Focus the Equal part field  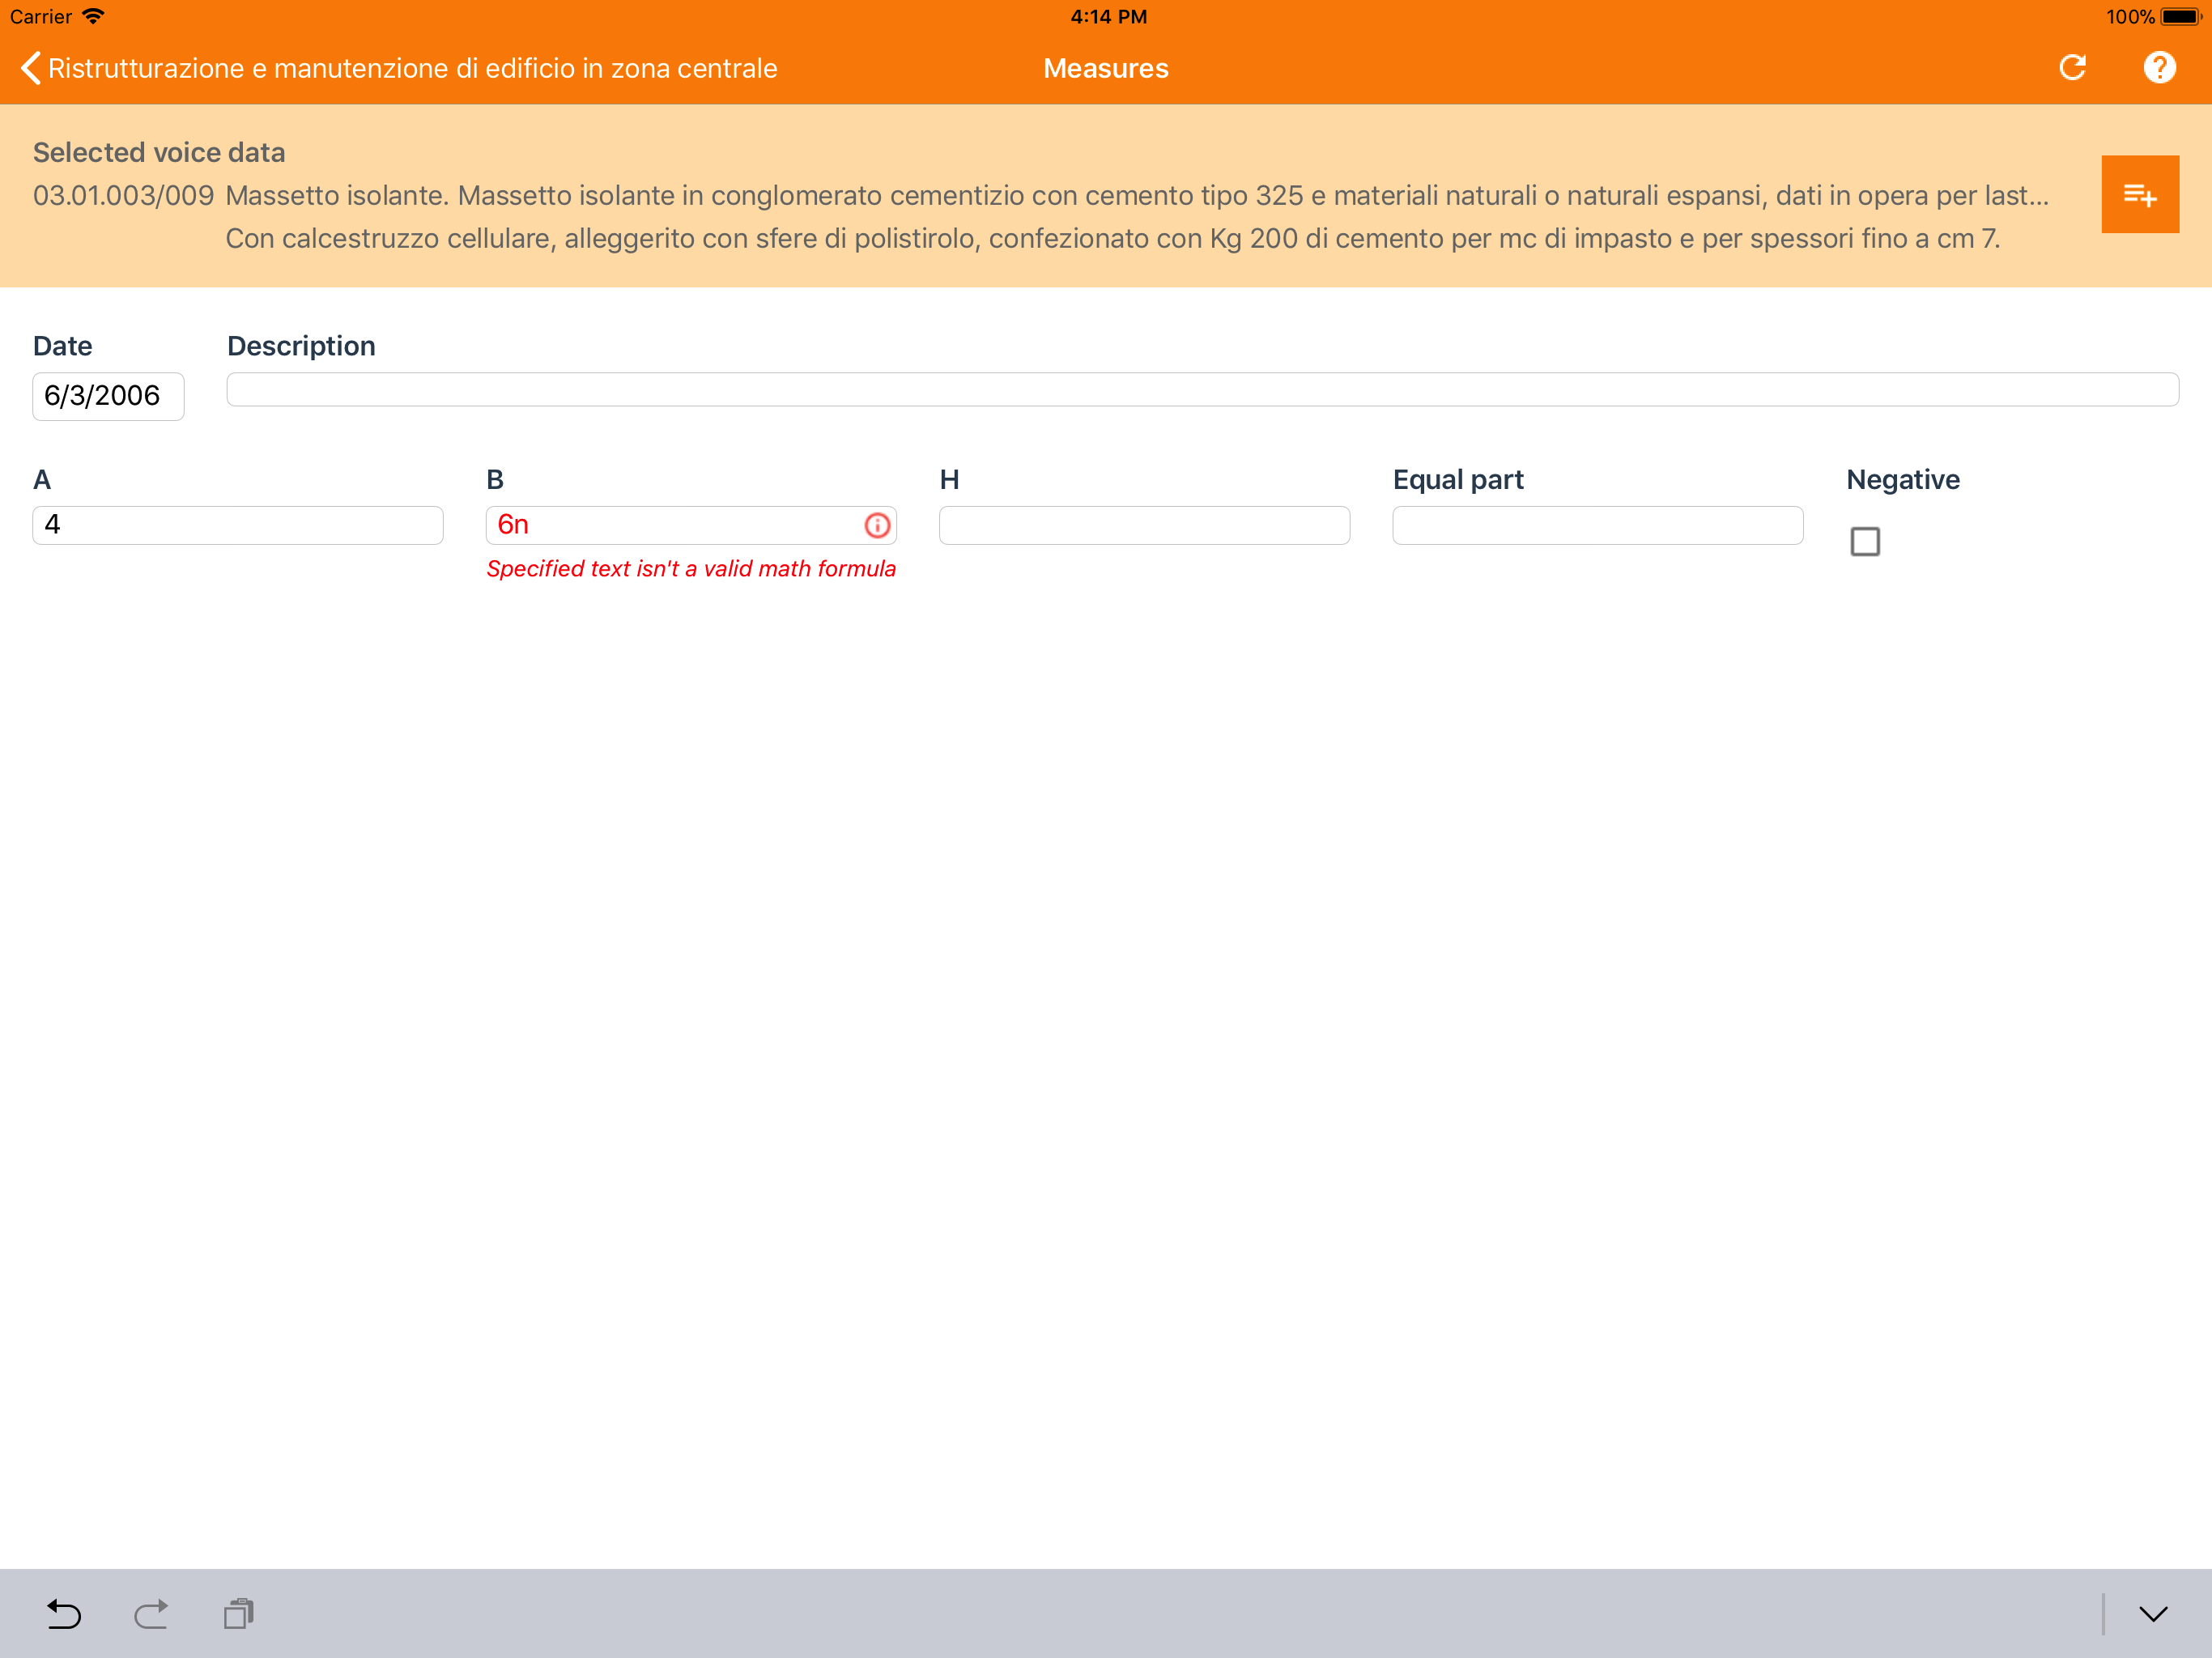pos(1597,525)
